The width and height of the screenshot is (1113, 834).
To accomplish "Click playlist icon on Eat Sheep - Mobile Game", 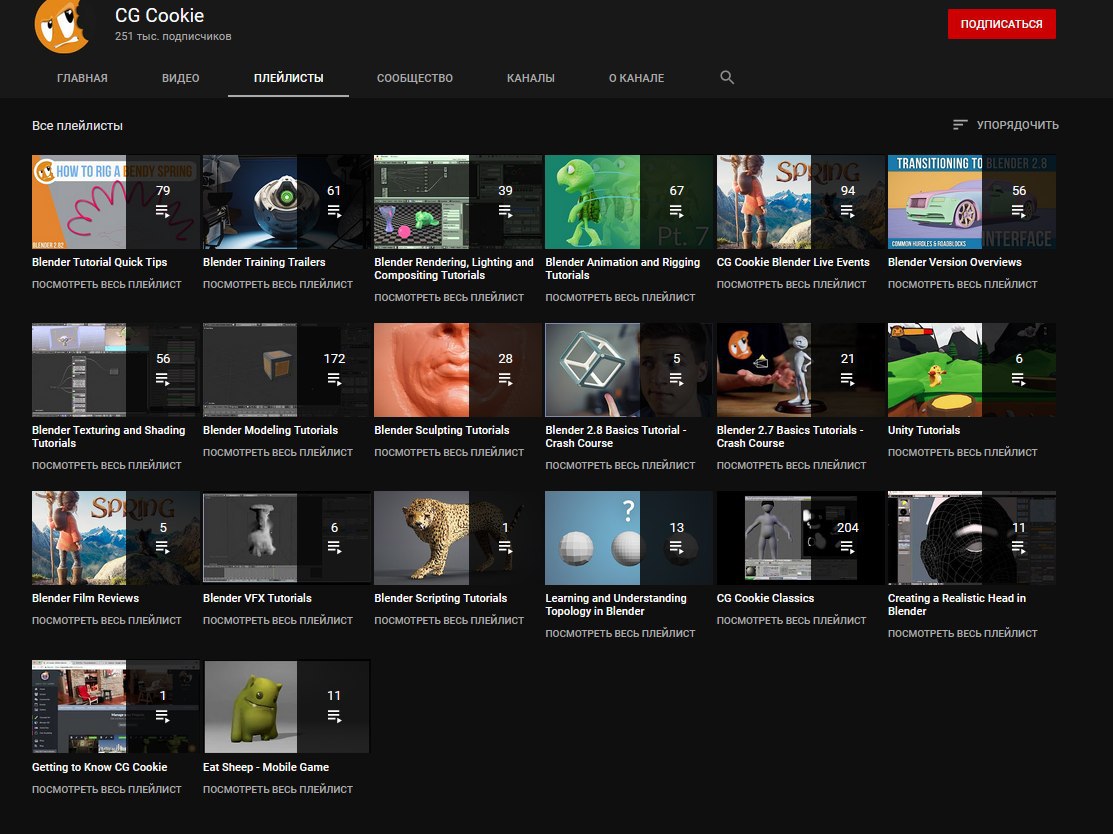I will click(x=334, y=717).
